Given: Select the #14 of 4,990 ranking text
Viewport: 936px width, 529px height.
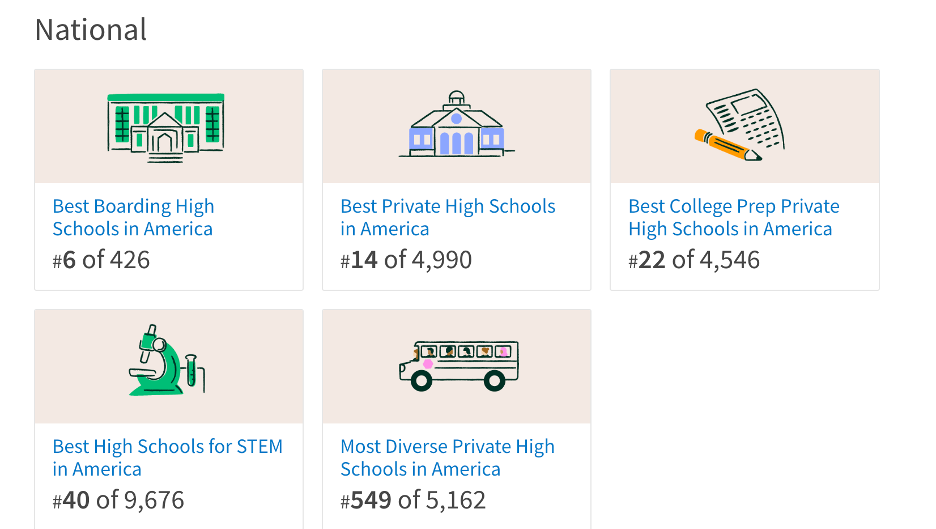Looking at the screenshot, I should click(x=406, y=260).
